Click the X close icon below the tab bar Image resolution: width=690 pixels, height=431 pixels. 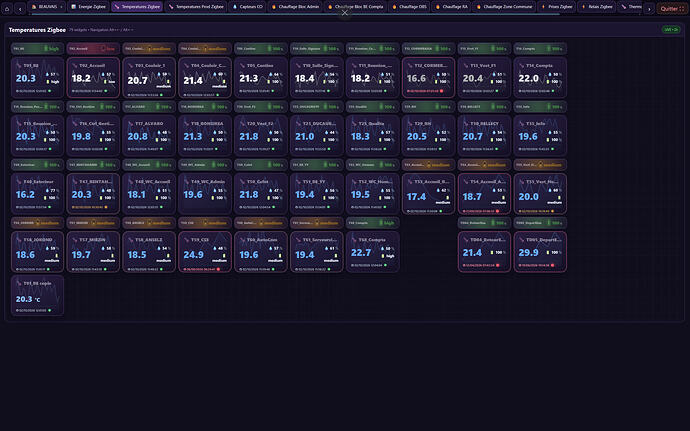tap(345, 13)
